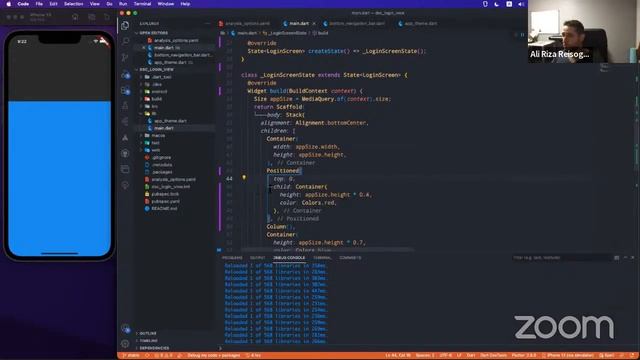Viewport: 640px width, 360px height.
Task: Expand the build folder
Action: coord(157,99)
